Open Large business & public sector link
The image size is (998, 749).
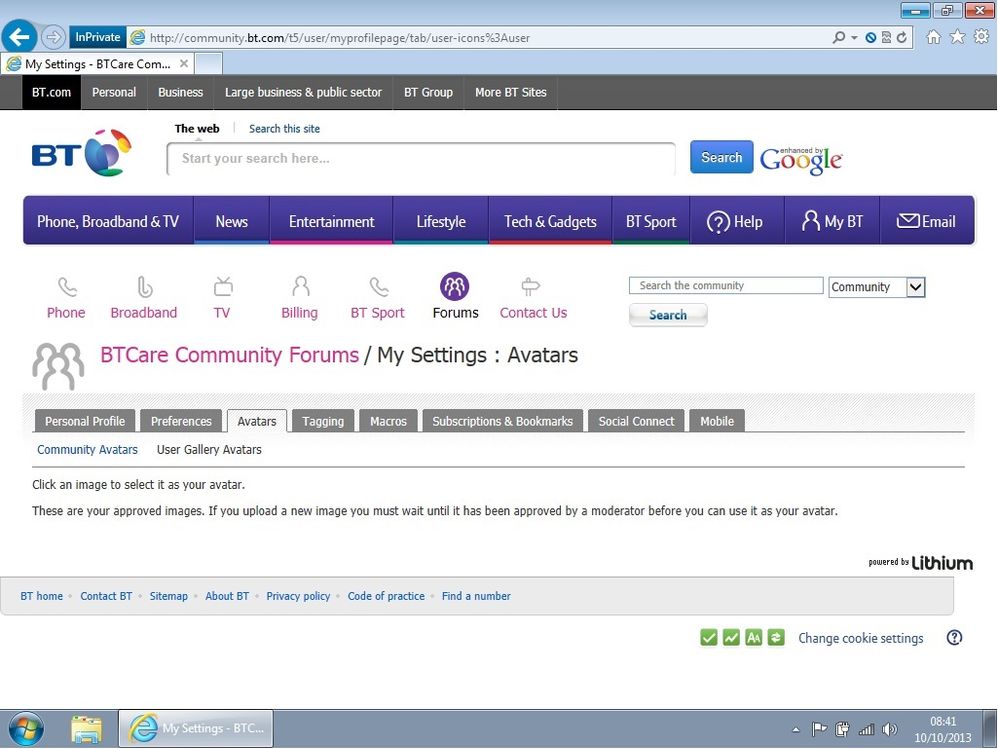tap(303, 92)
